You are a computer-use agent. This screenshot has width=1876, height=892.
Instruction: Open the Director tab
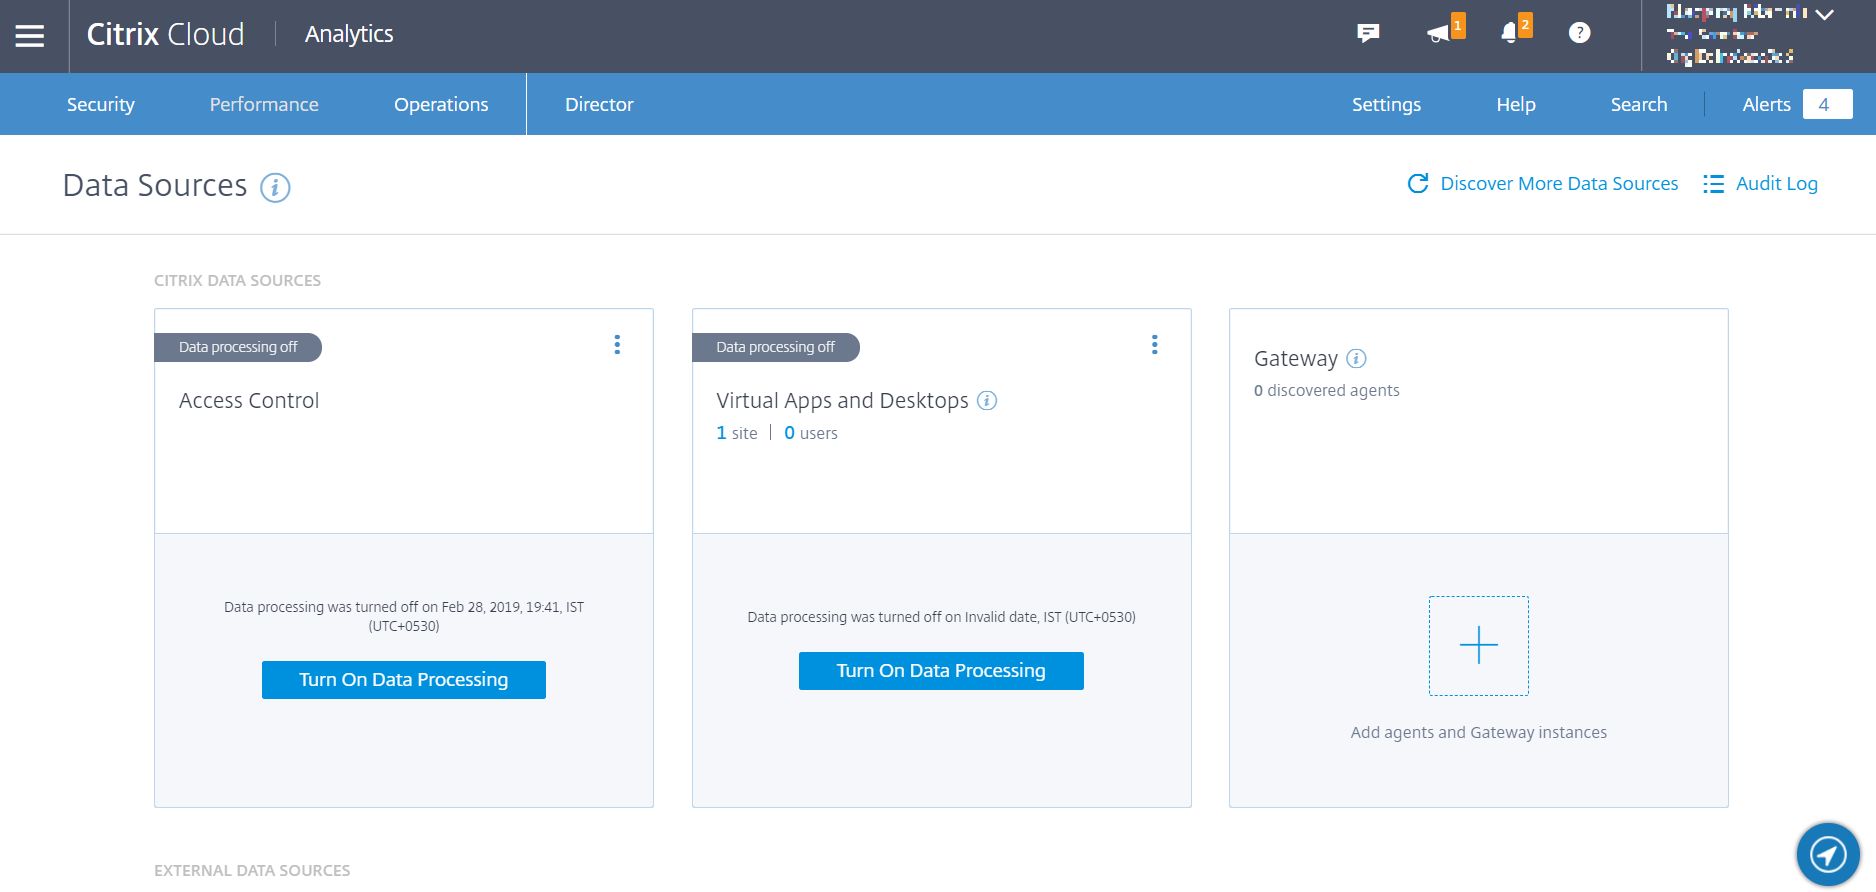point(599,104)
